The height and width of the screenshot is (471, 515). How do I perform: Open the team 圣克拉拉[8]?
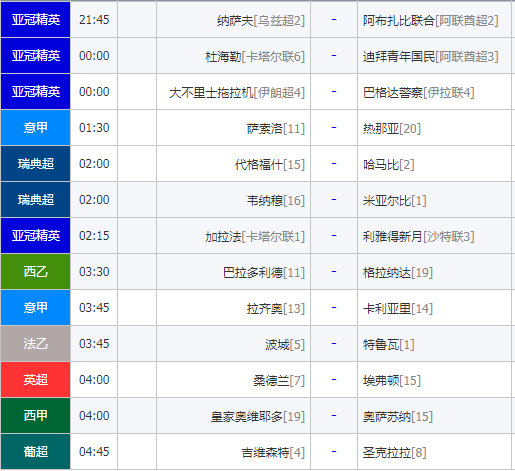coord(394,453)
